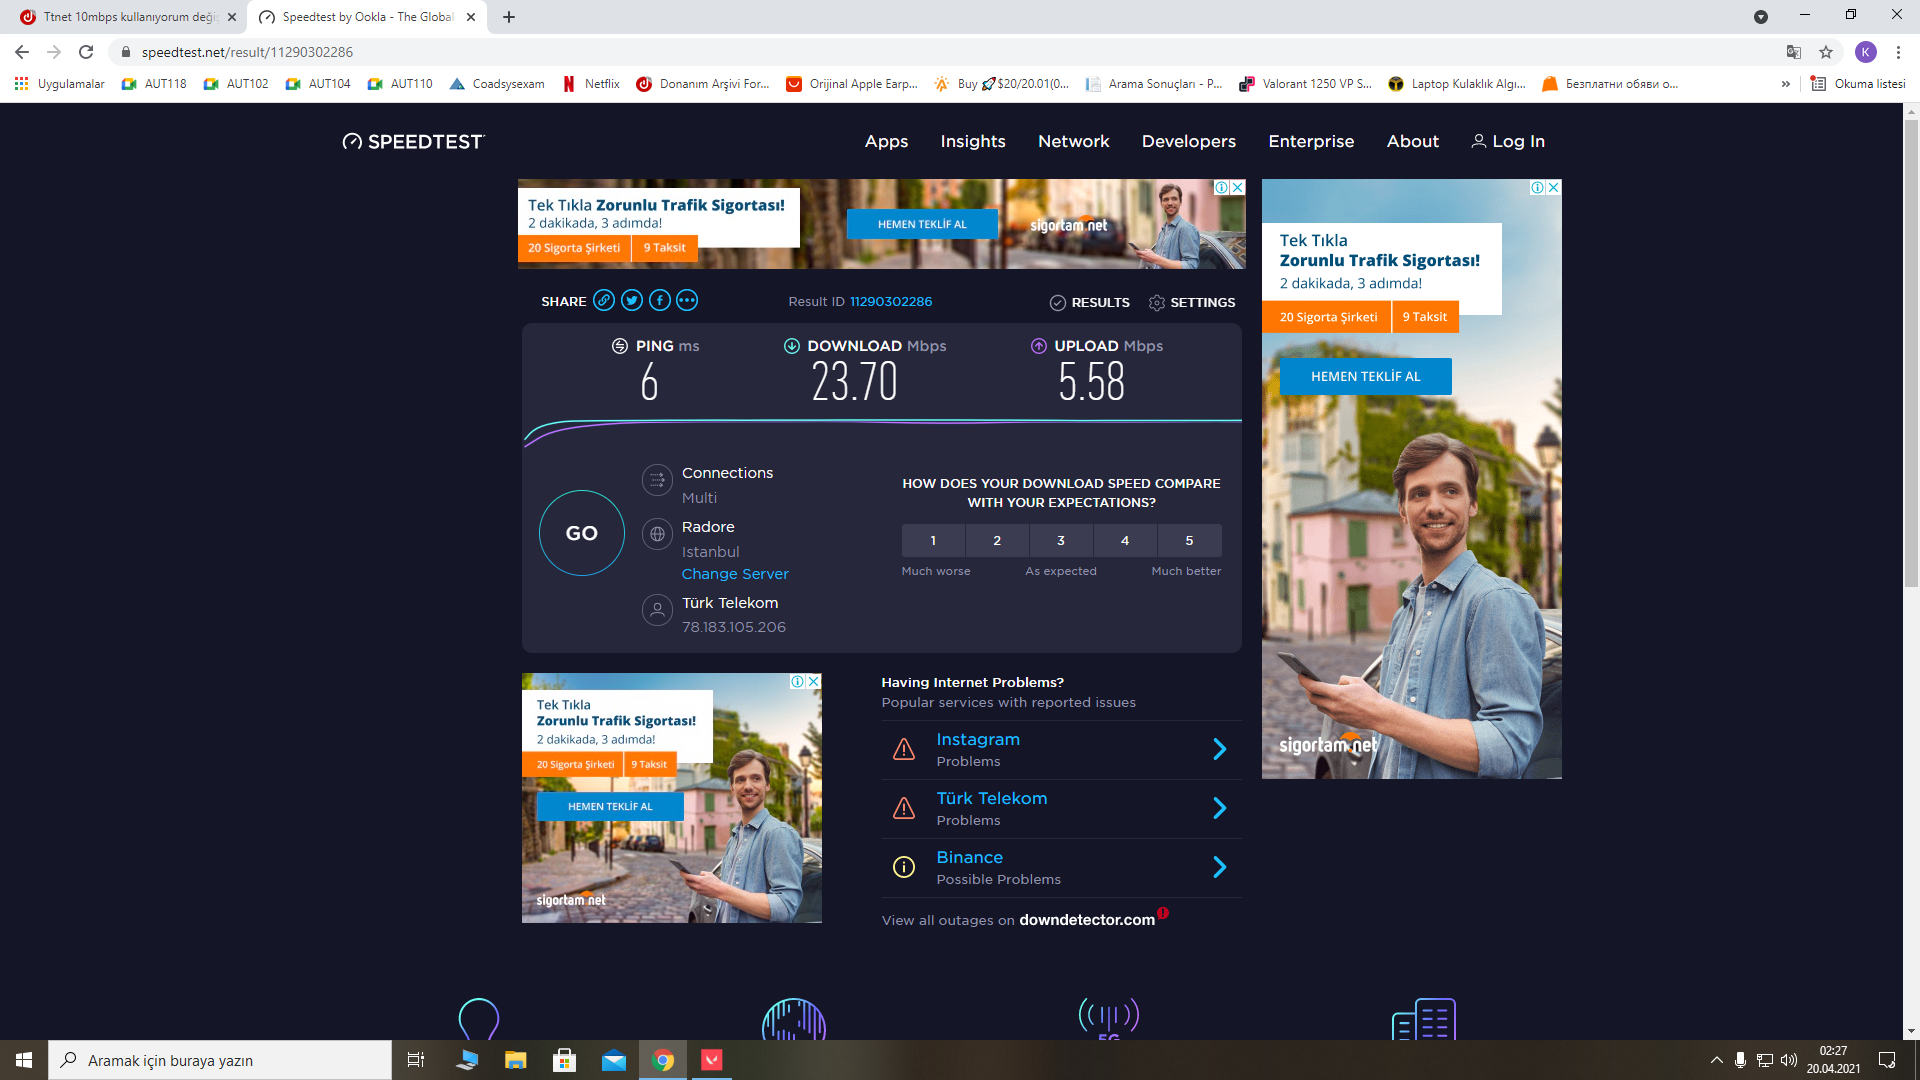Open Windows Start menu

[x=24, y=1060]
